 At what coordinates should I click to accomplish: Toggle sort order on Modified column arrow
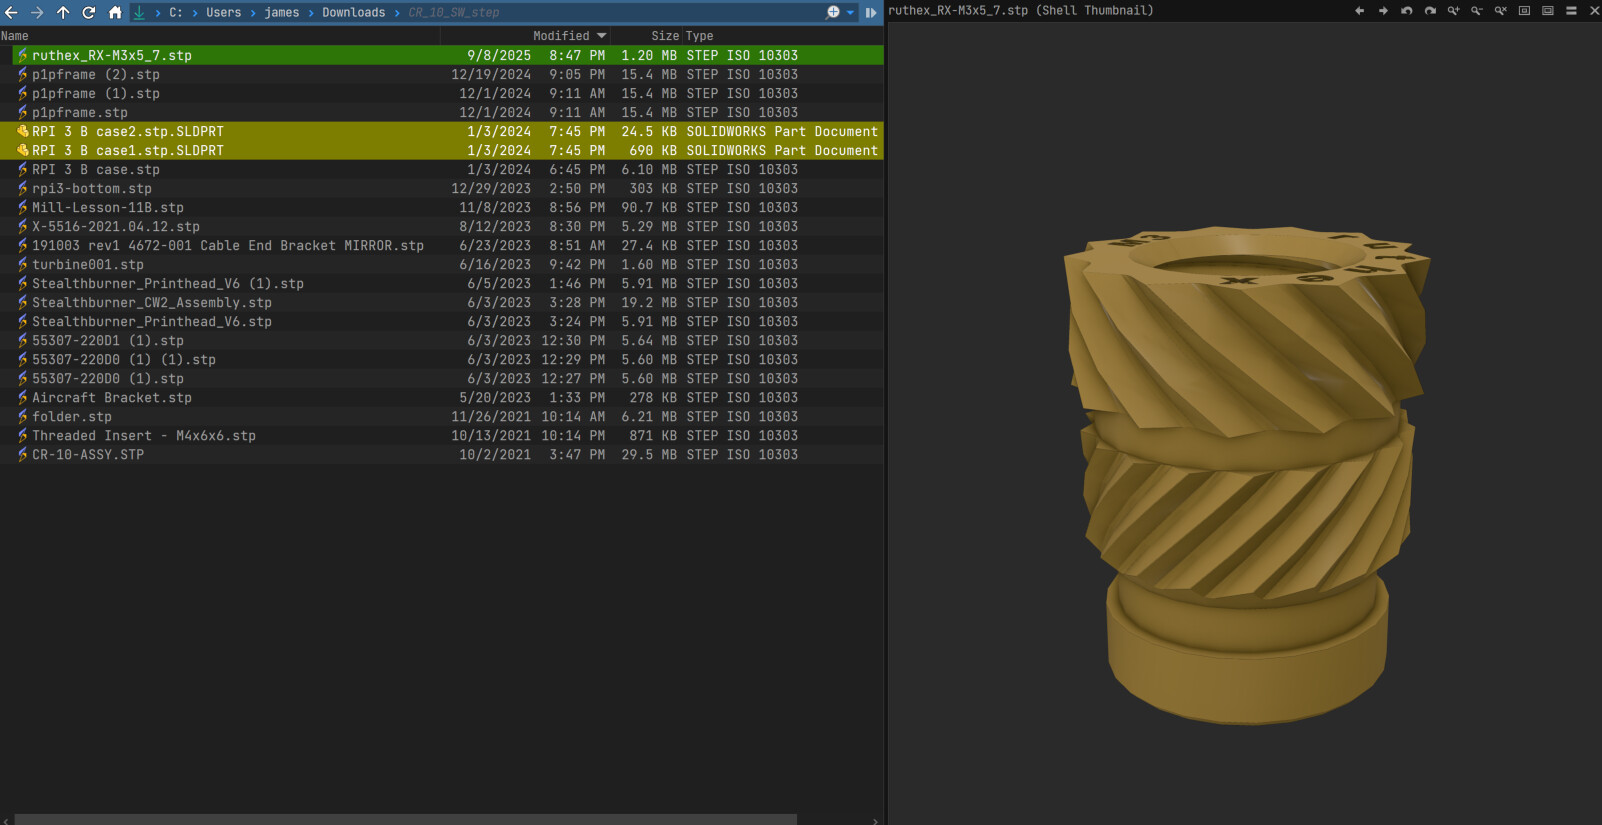pyautogui.click(x=601, y=36)
